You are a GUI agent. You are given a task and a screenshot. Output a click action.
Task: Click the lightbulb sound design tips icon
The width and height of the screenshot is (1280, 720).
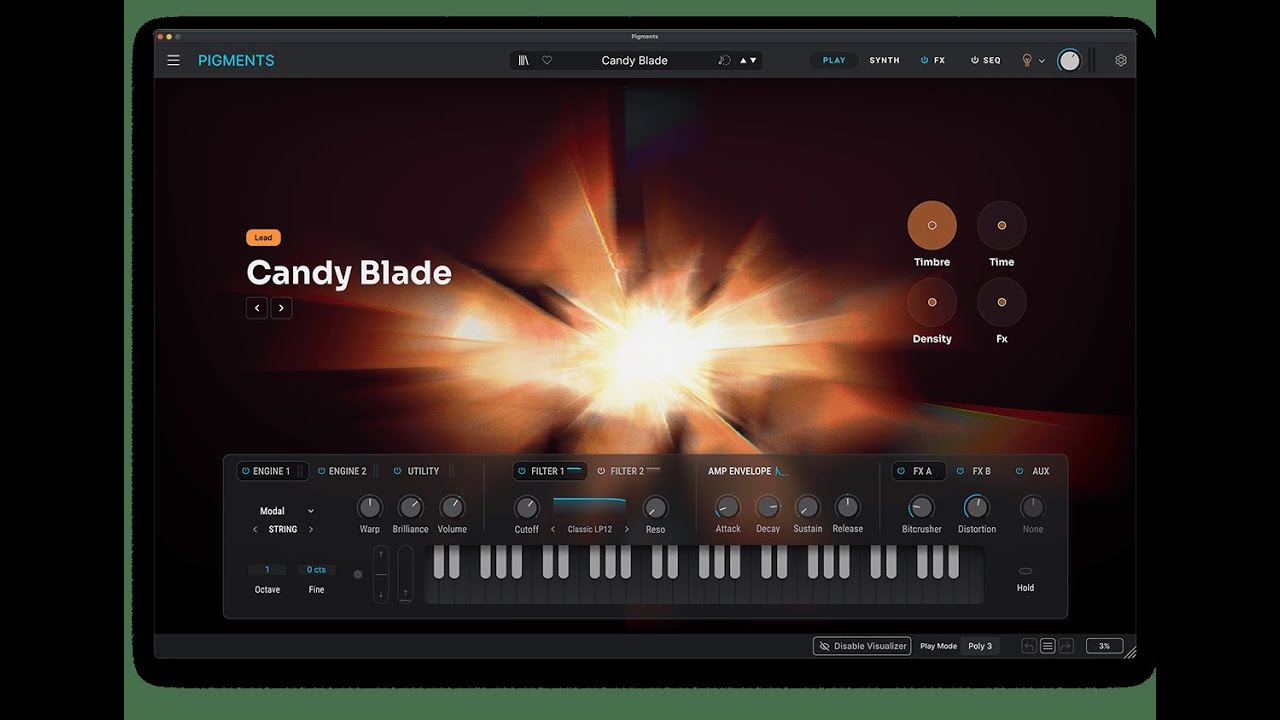1026,60
